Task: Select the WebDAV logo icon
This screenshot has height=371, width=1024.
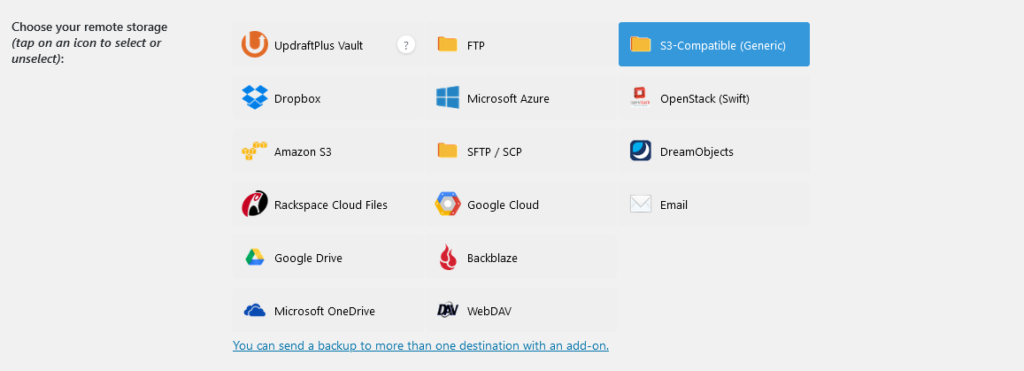Action: pos(447,310)
